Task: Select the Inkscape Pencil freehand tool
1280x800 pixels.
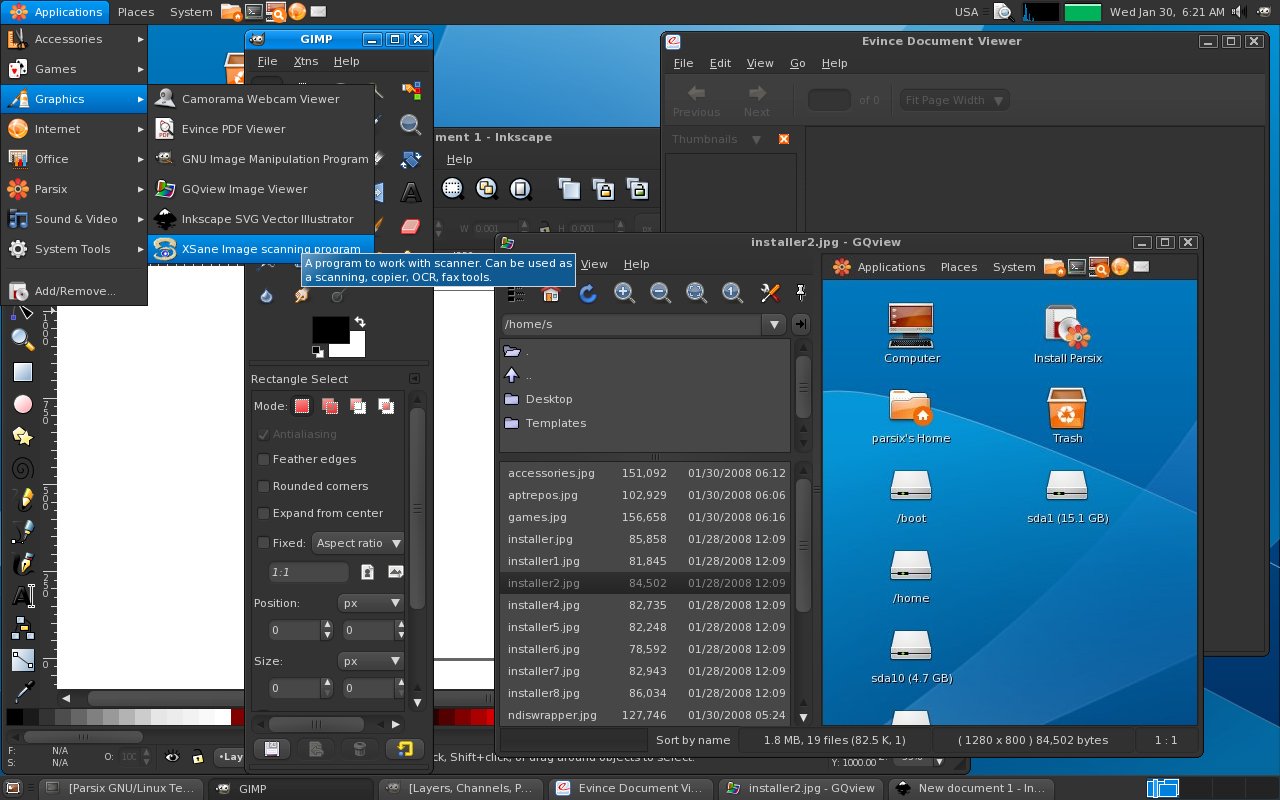Action: pyautogui.click(x=22, y=500)
